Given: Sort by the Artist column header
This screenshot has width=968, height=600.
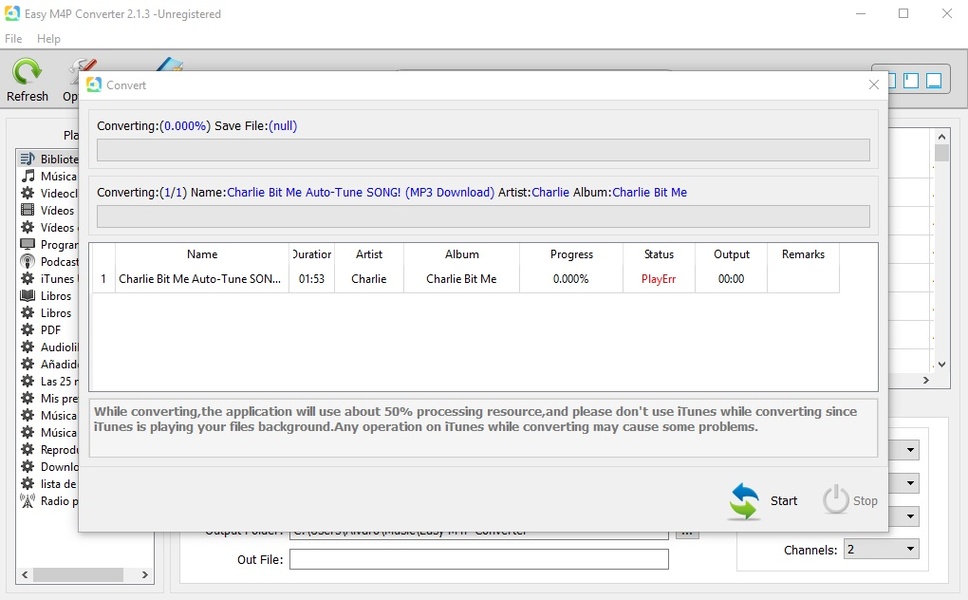Looking at the screenshot, I should (x=369, y=254).
